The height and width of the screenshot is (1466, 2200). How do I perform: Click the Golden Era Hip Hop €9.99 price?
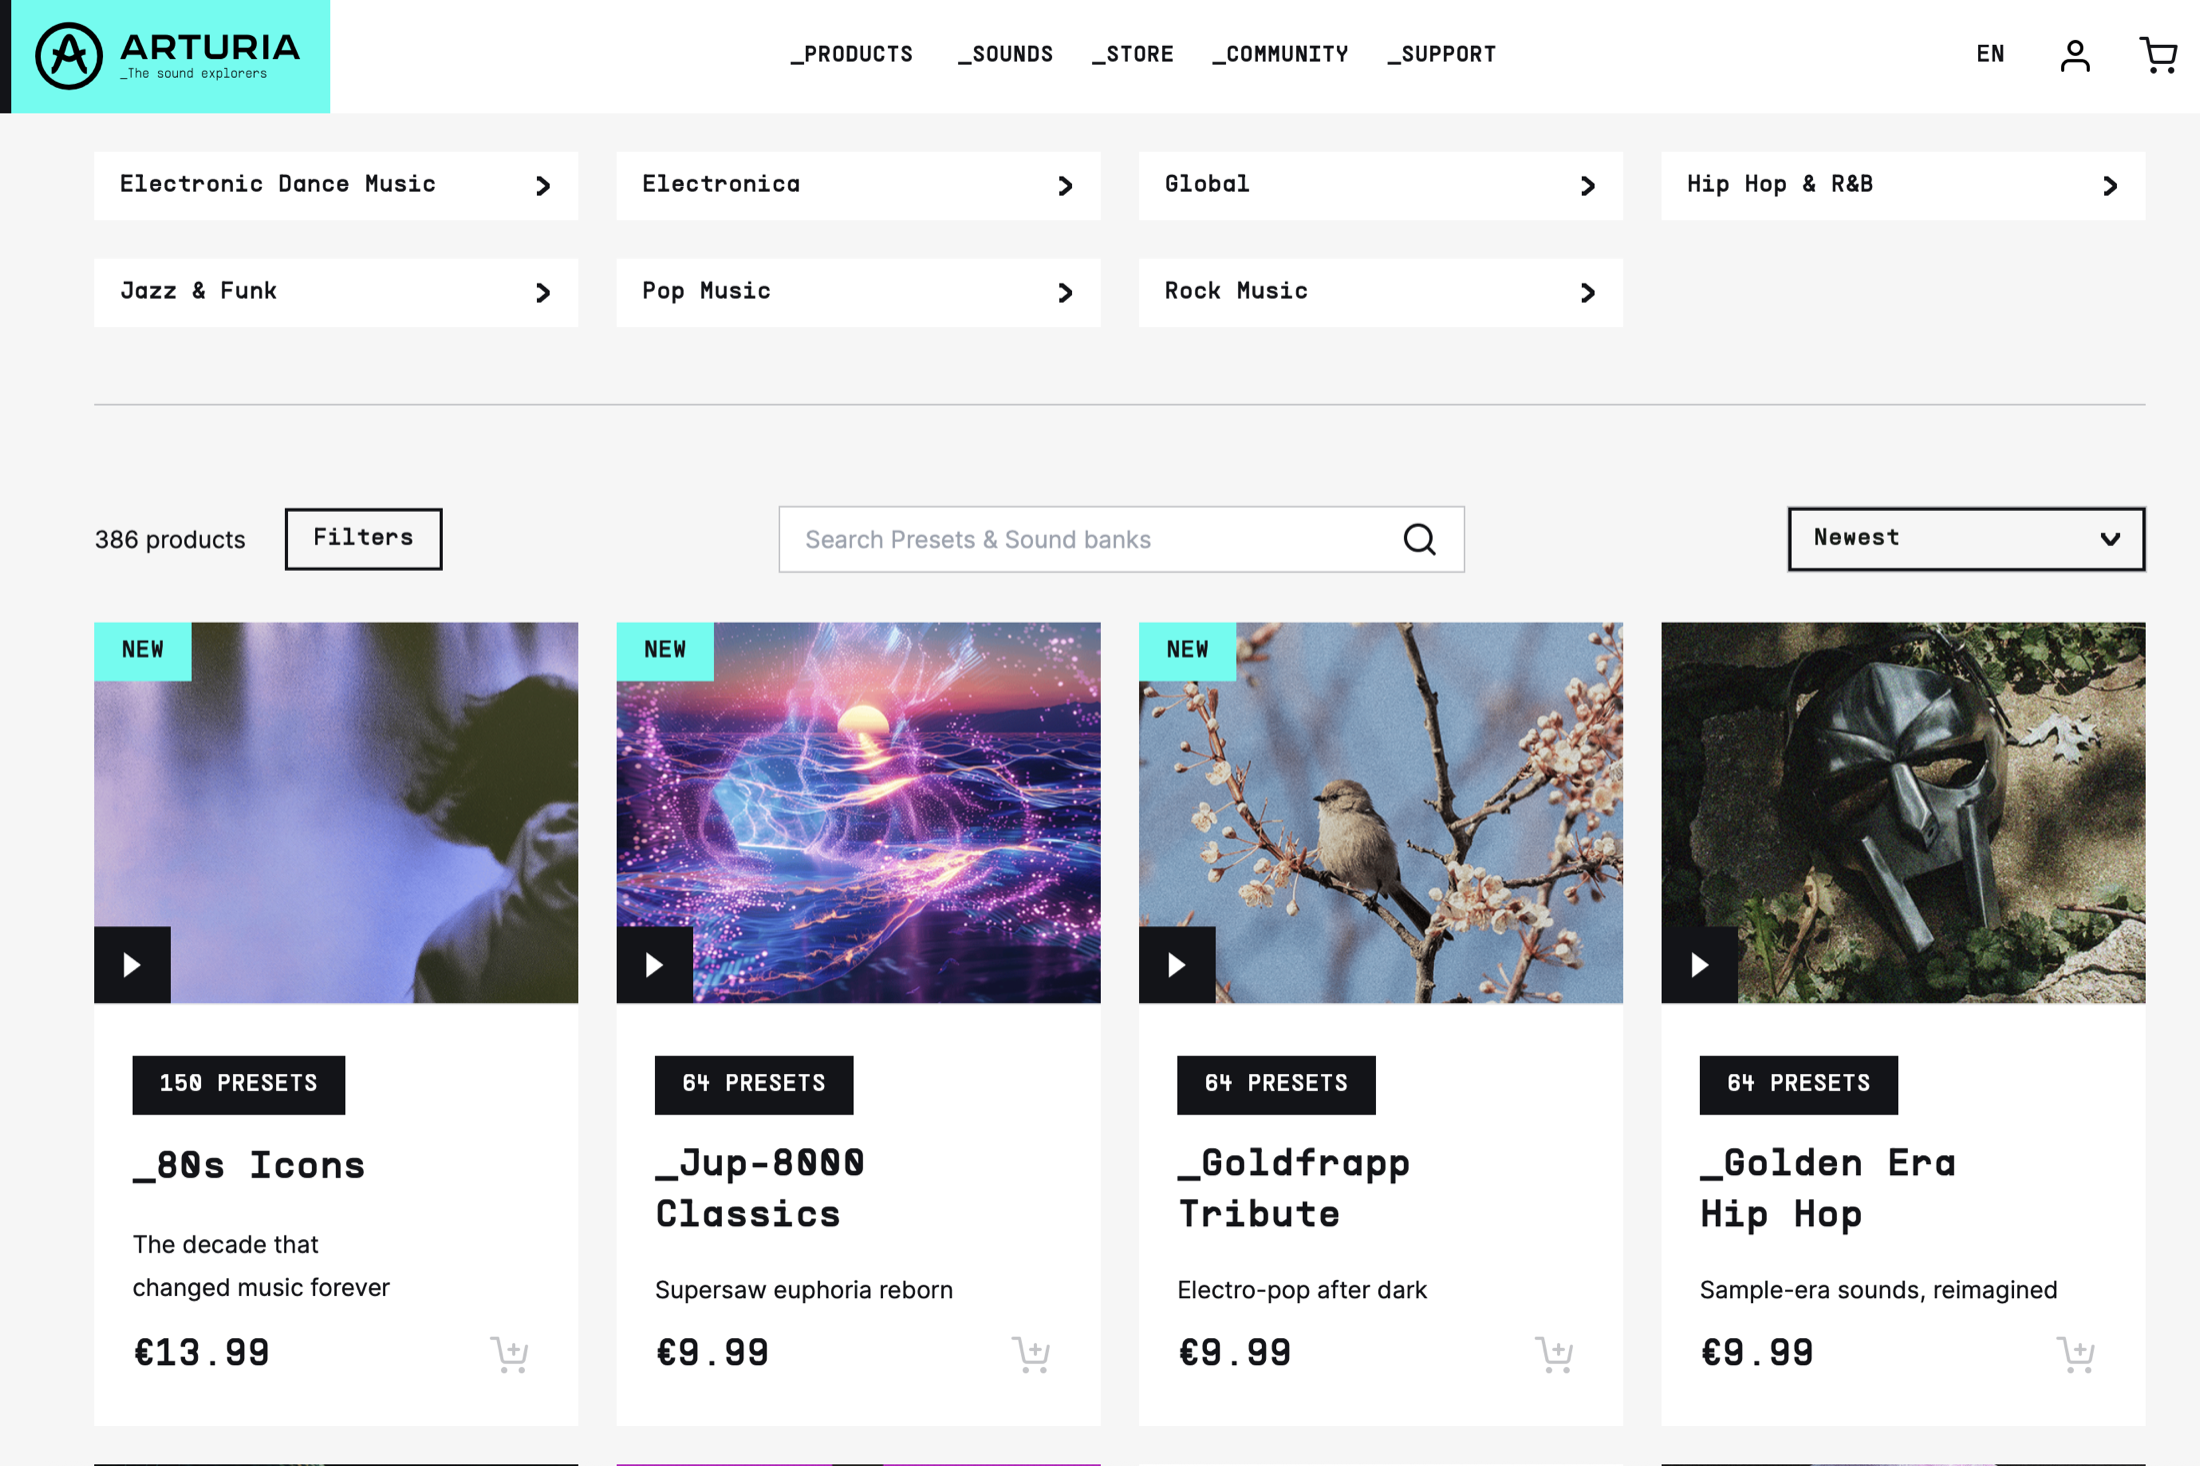click(x=1757, y=1353)
